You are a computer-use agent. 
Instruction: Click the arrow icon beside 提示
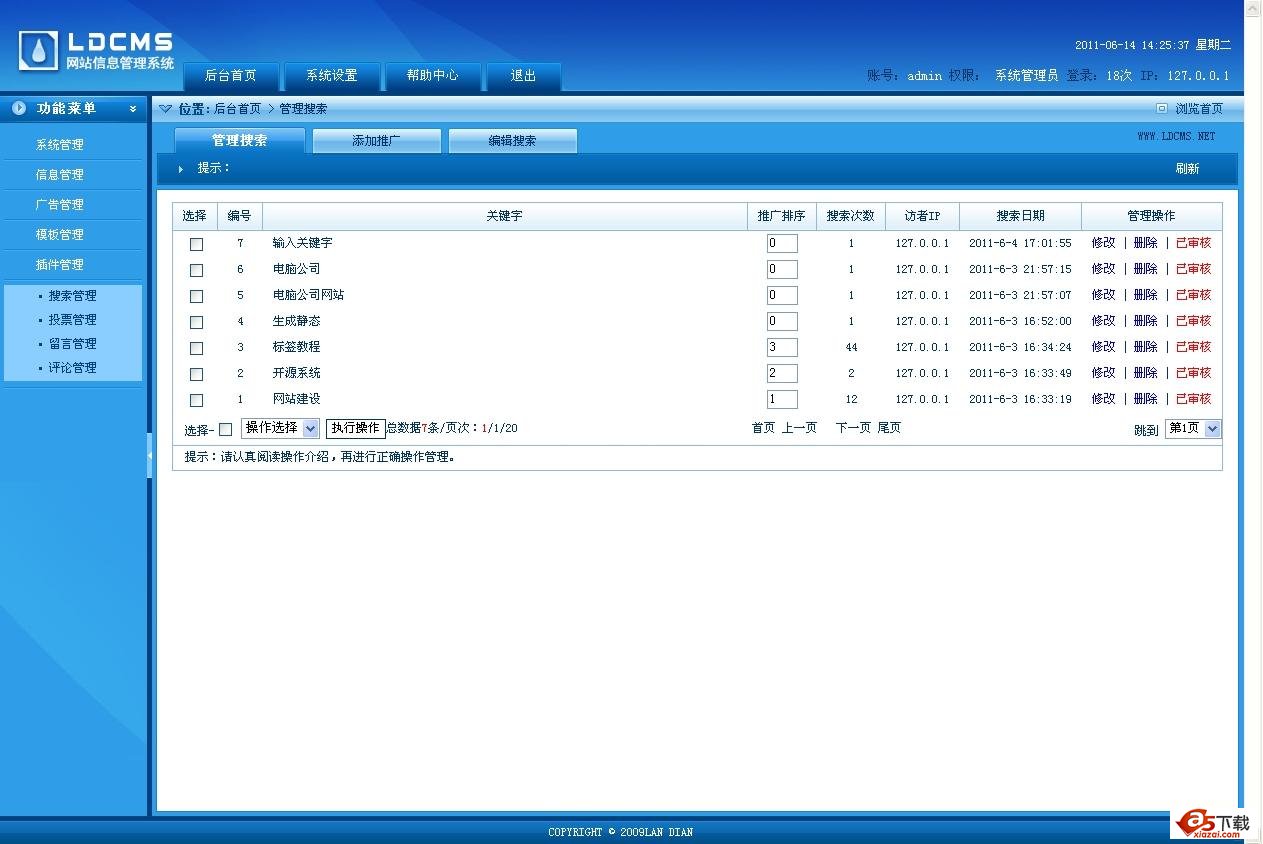pyautogui.click(x=181, y=169)
